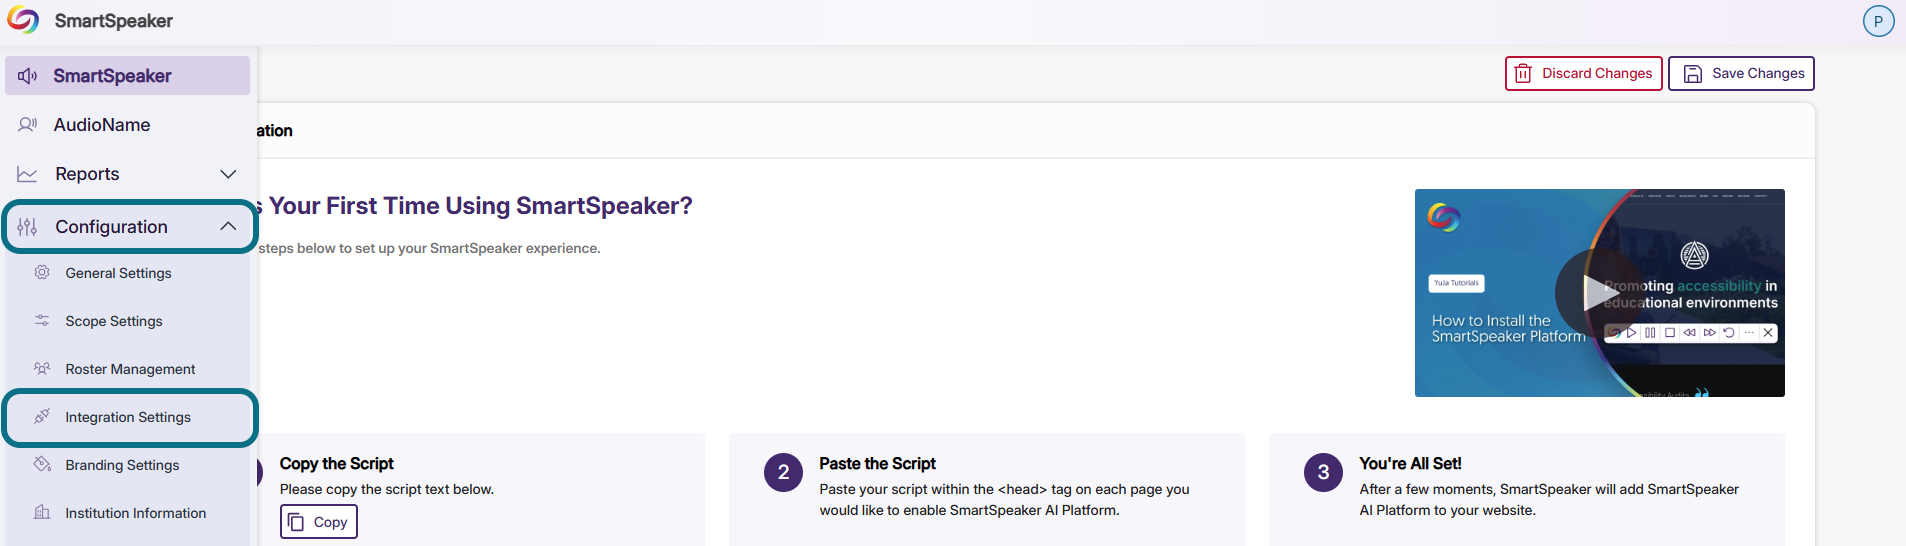
Task: Click the Branding Settings tag icon
Action: tap(42, 464)
